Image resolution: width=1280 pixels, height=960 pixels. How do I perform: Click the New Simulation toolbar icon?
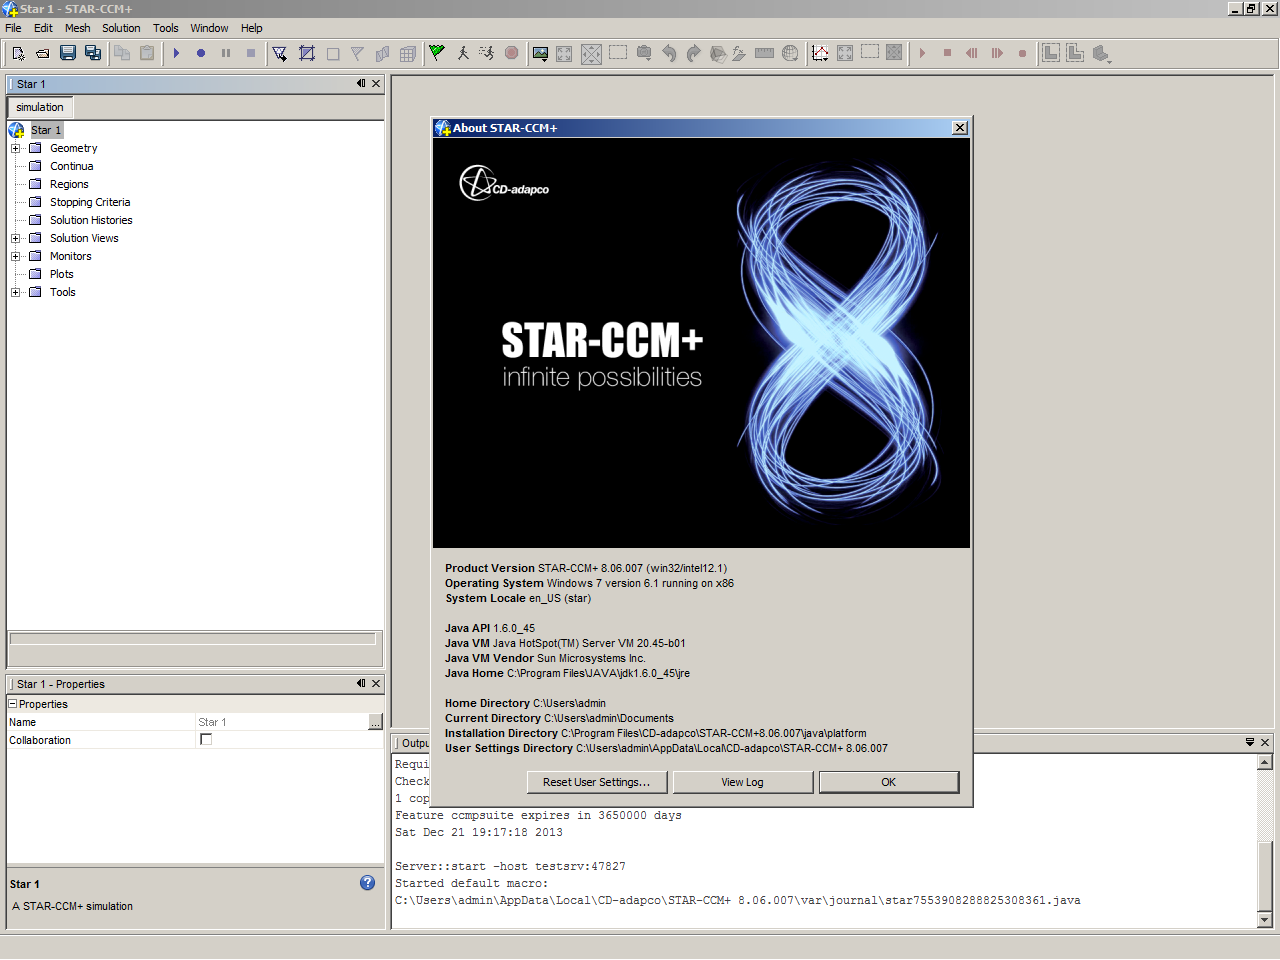pos(18,53)
